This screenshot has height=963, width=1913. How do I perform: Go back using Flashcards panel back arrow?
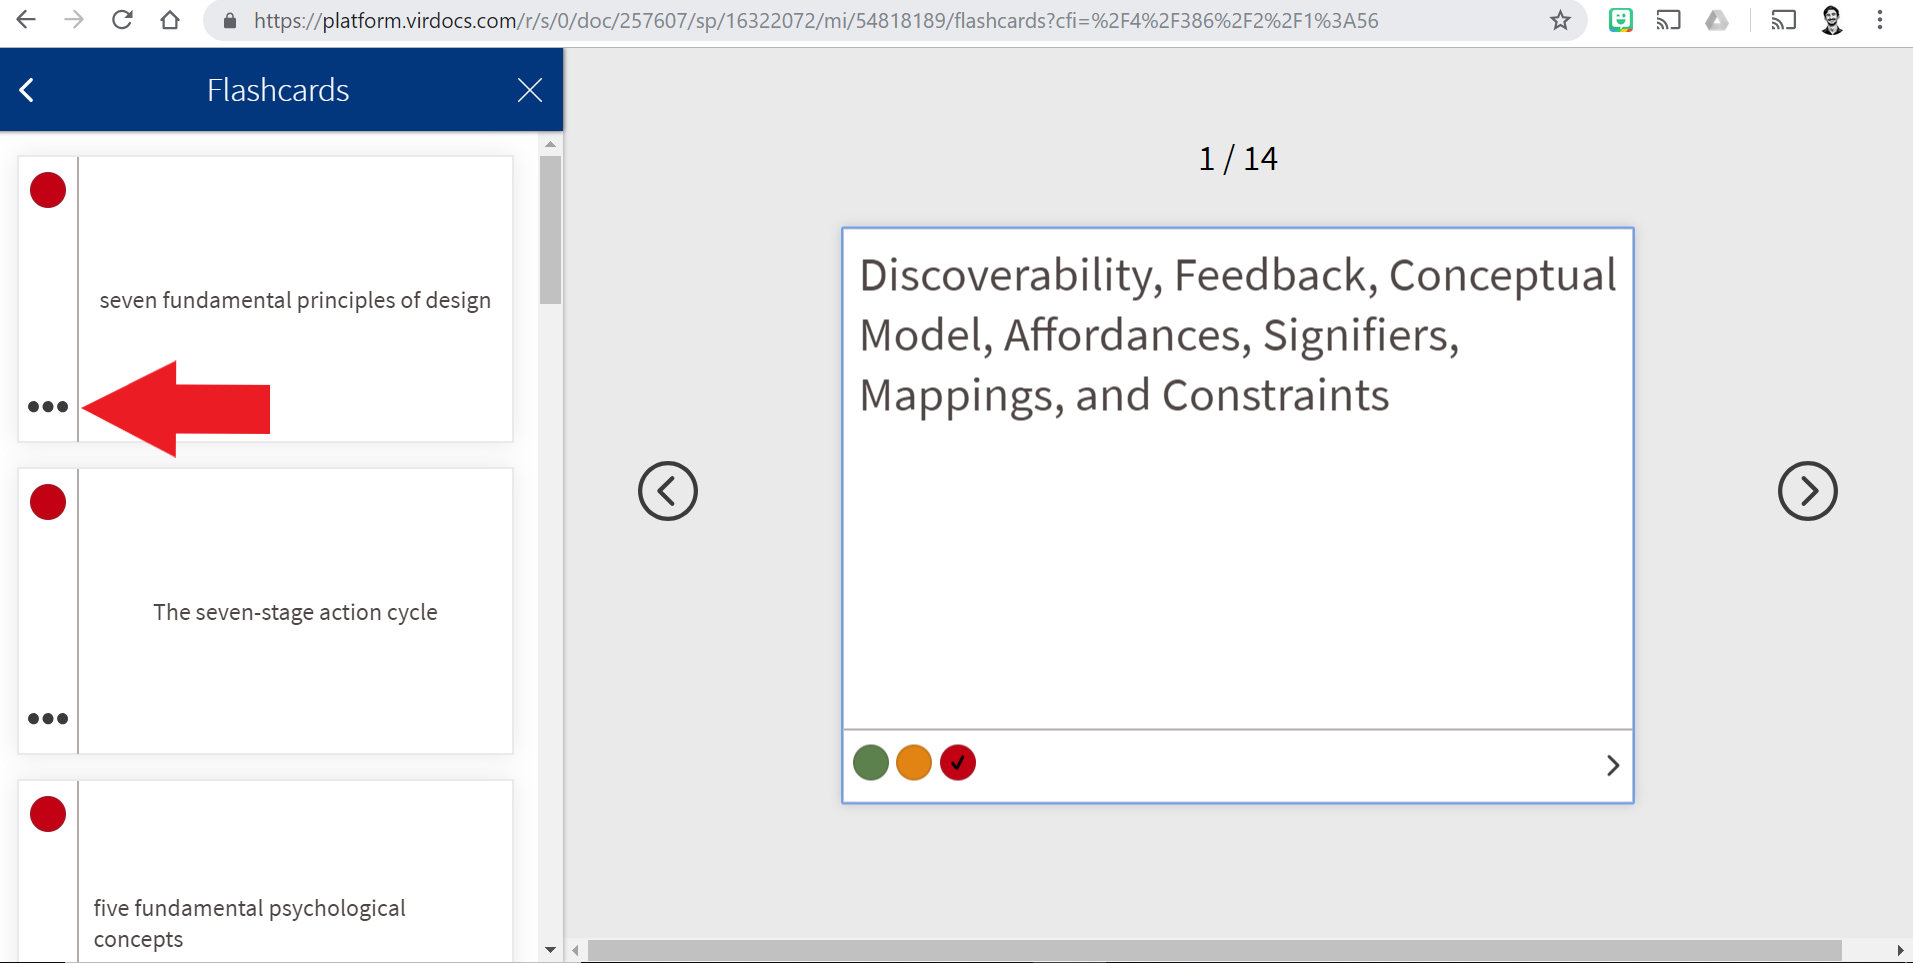[x=27, y=90]
